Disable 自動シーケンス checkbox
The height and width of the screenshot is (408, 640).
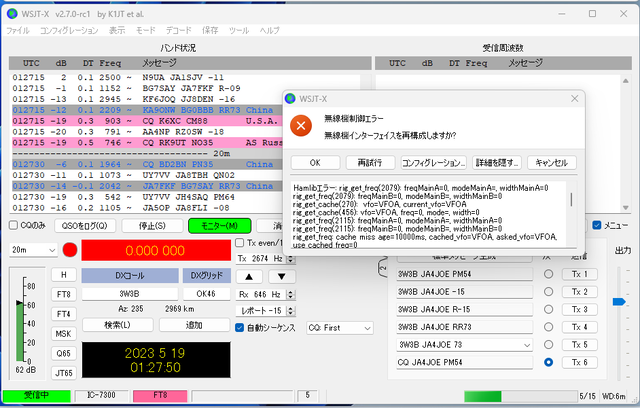tap(240, 328)
